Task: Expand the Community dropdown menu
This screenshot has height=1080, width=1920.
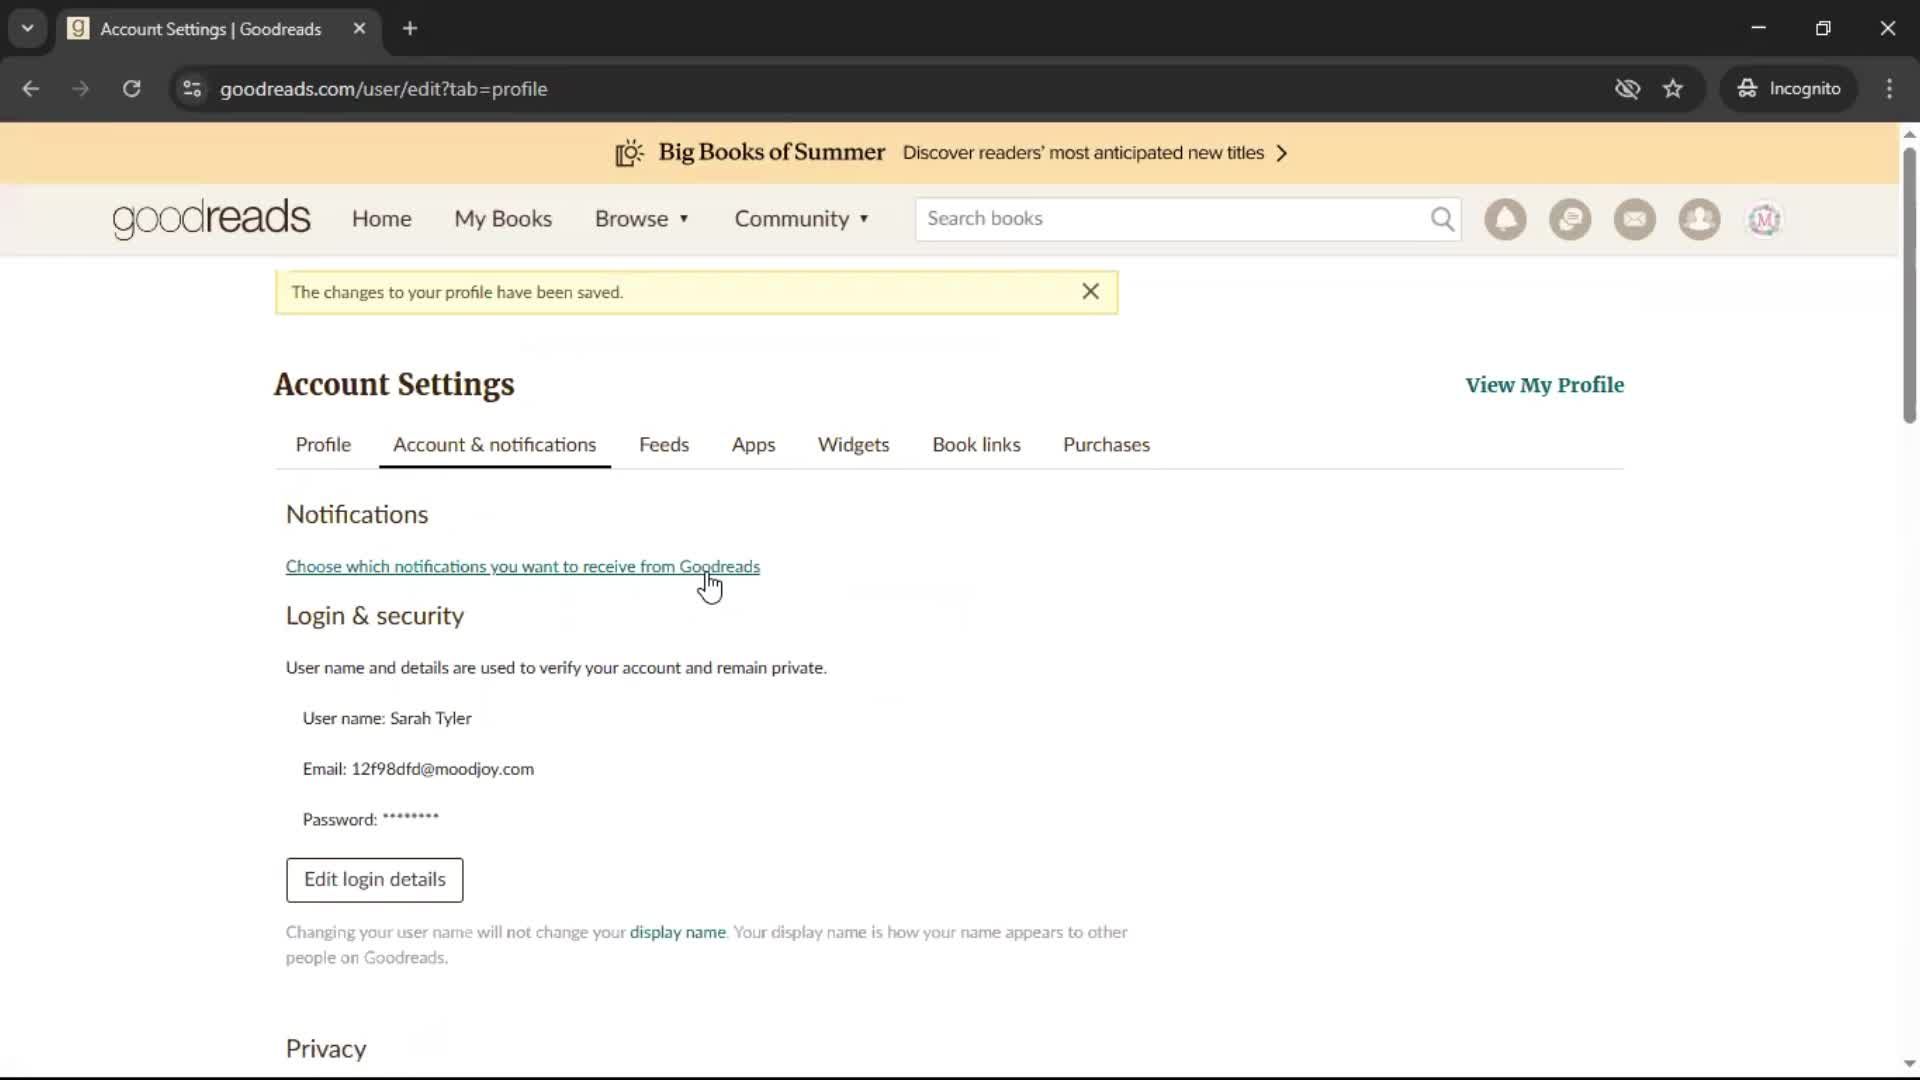Action: coord(802,219)
